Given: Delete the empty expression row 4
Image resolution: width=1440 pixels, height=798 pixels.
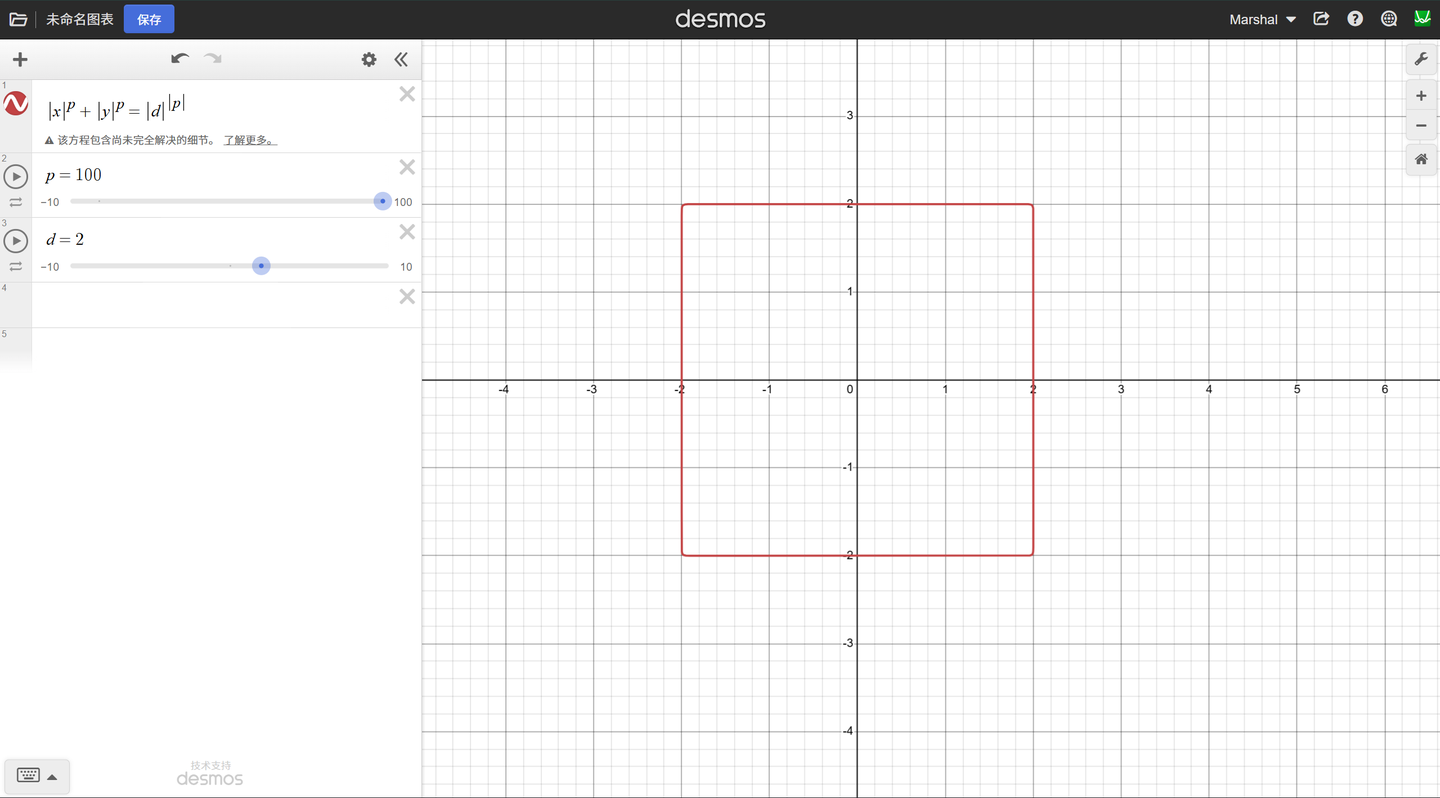Looking at the screenshot, I should click(407, 296).
